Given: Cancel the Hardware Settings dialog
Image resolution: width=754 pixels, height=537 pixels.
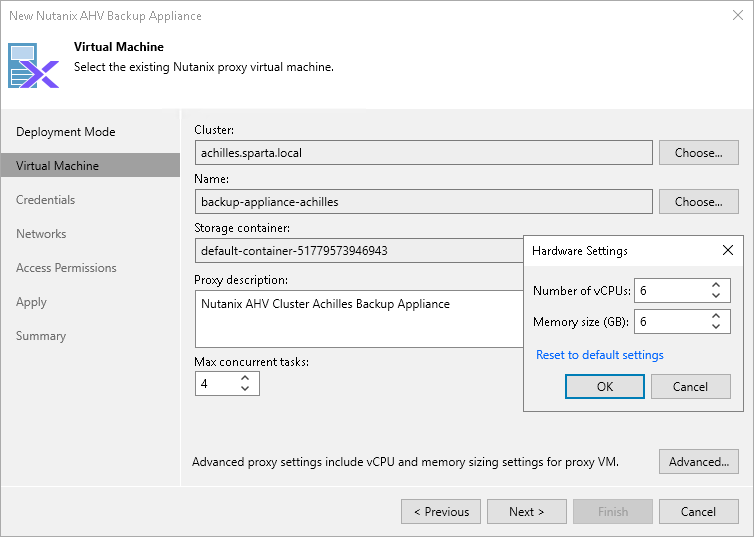Looking at the screenshot, I should point(690,387).
